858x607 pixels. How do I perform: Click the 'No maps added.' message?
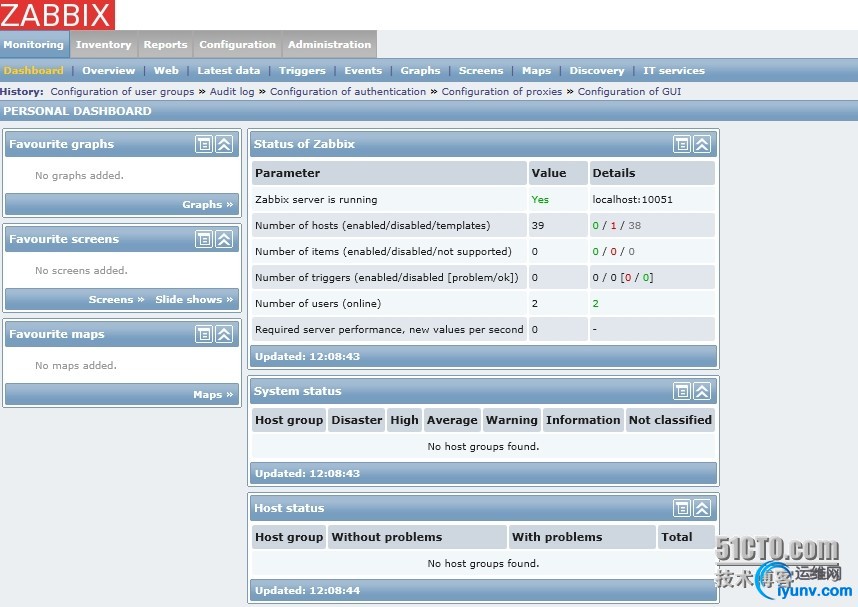tap(76, 366)
